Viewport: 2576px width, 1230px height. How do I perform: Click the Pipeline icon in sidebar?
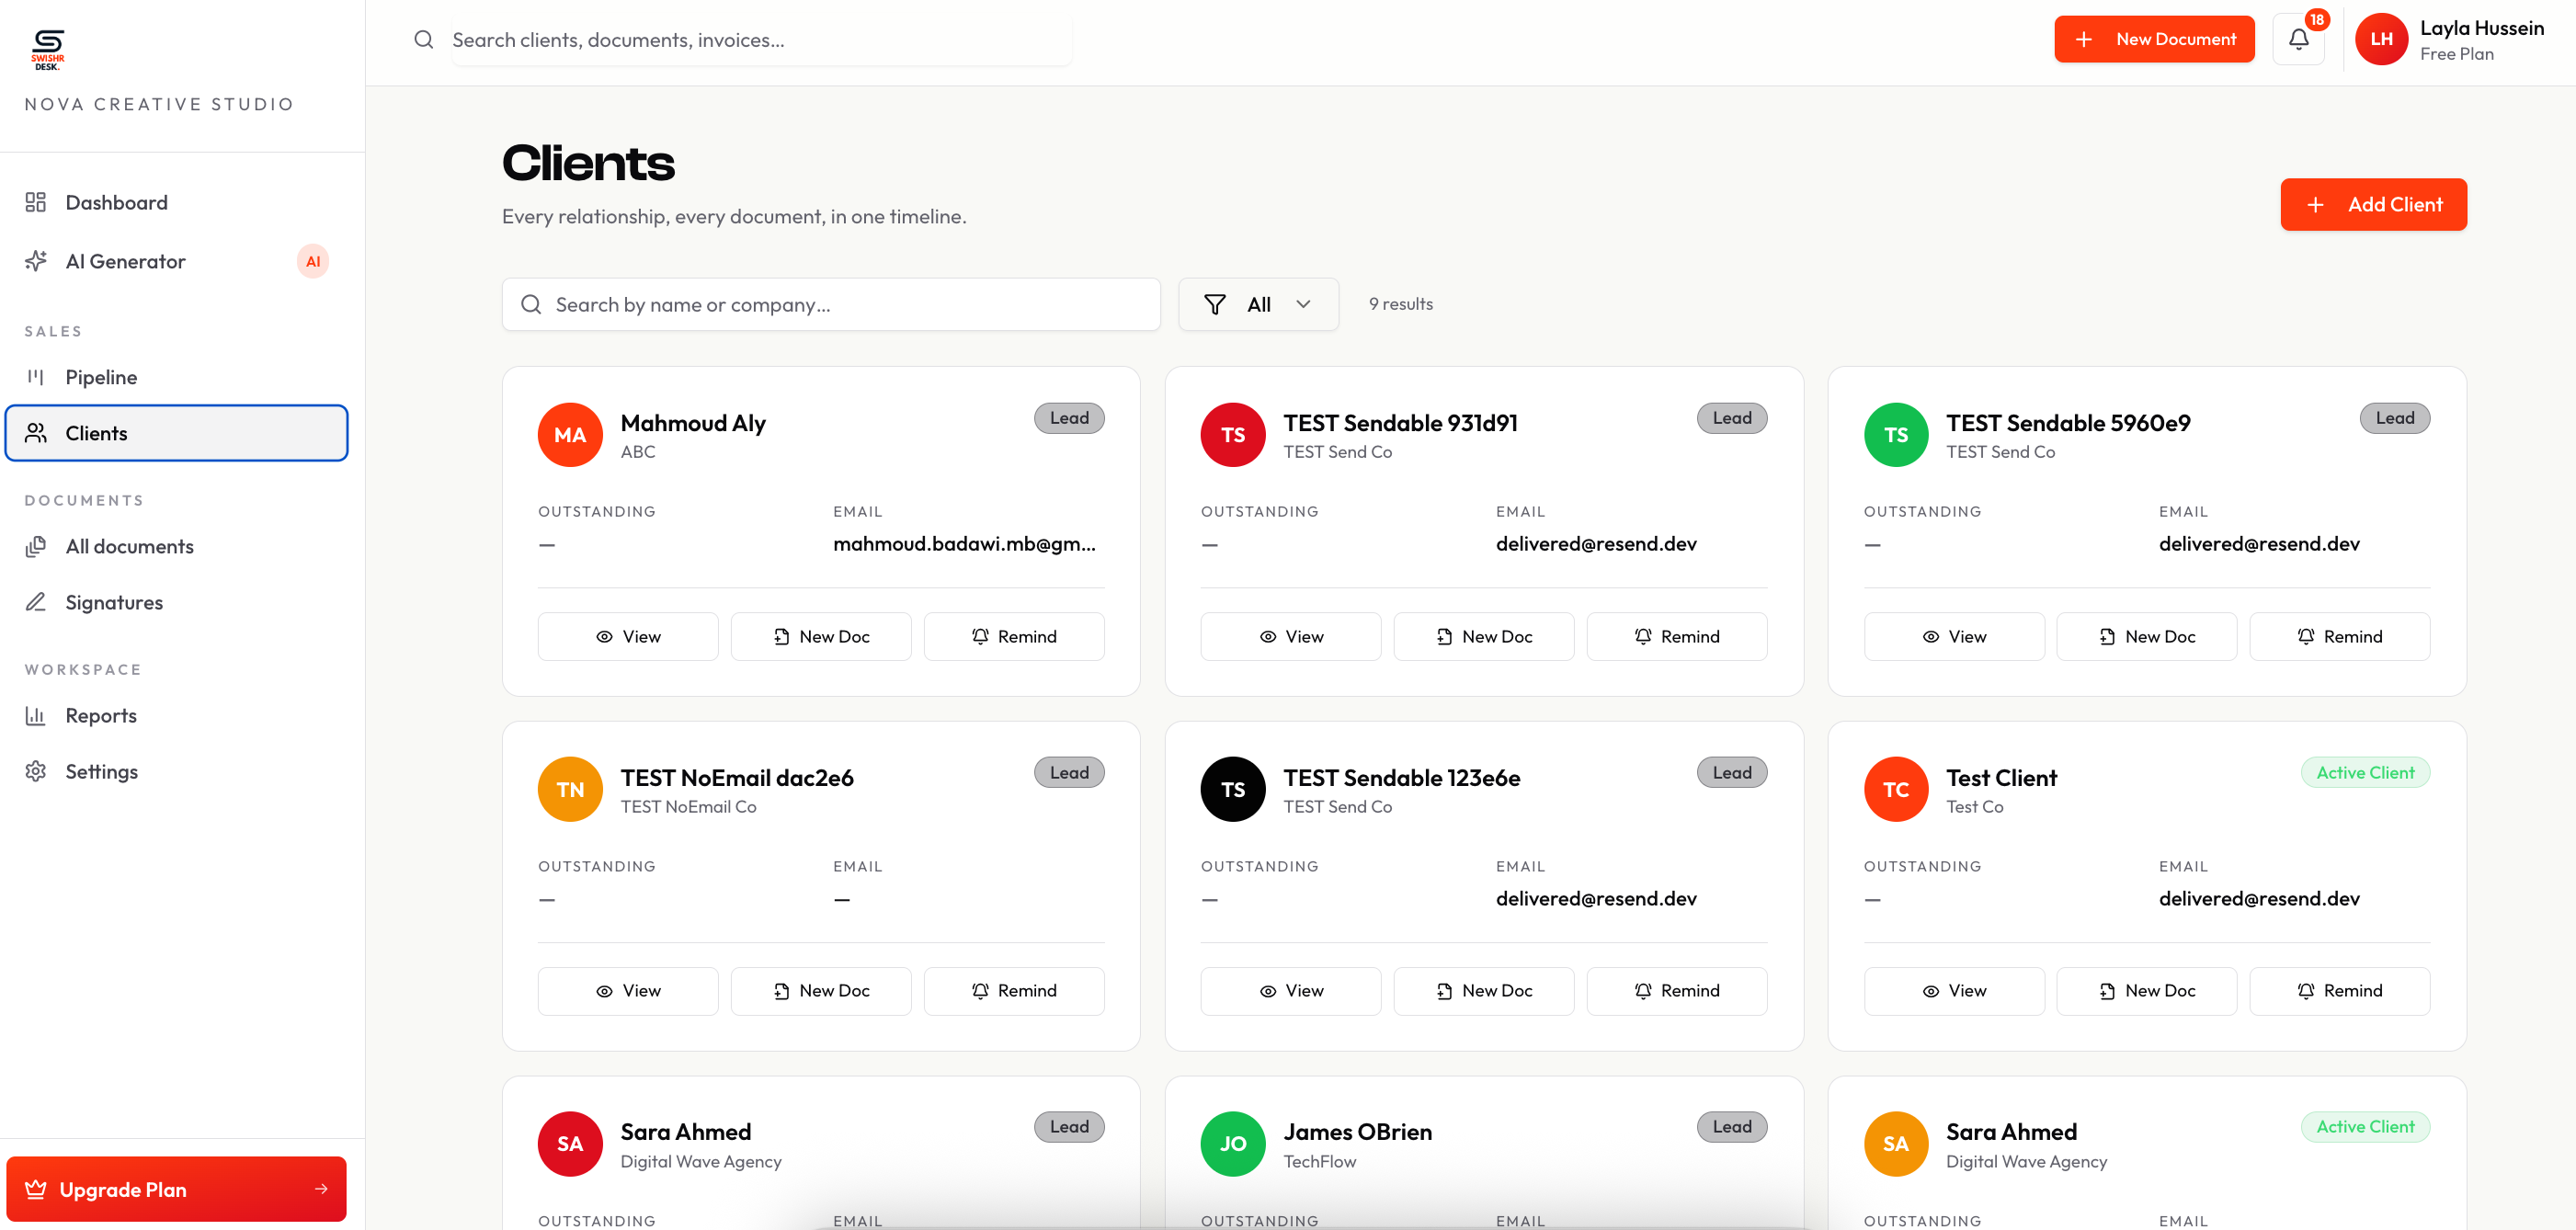pos(36,377)
